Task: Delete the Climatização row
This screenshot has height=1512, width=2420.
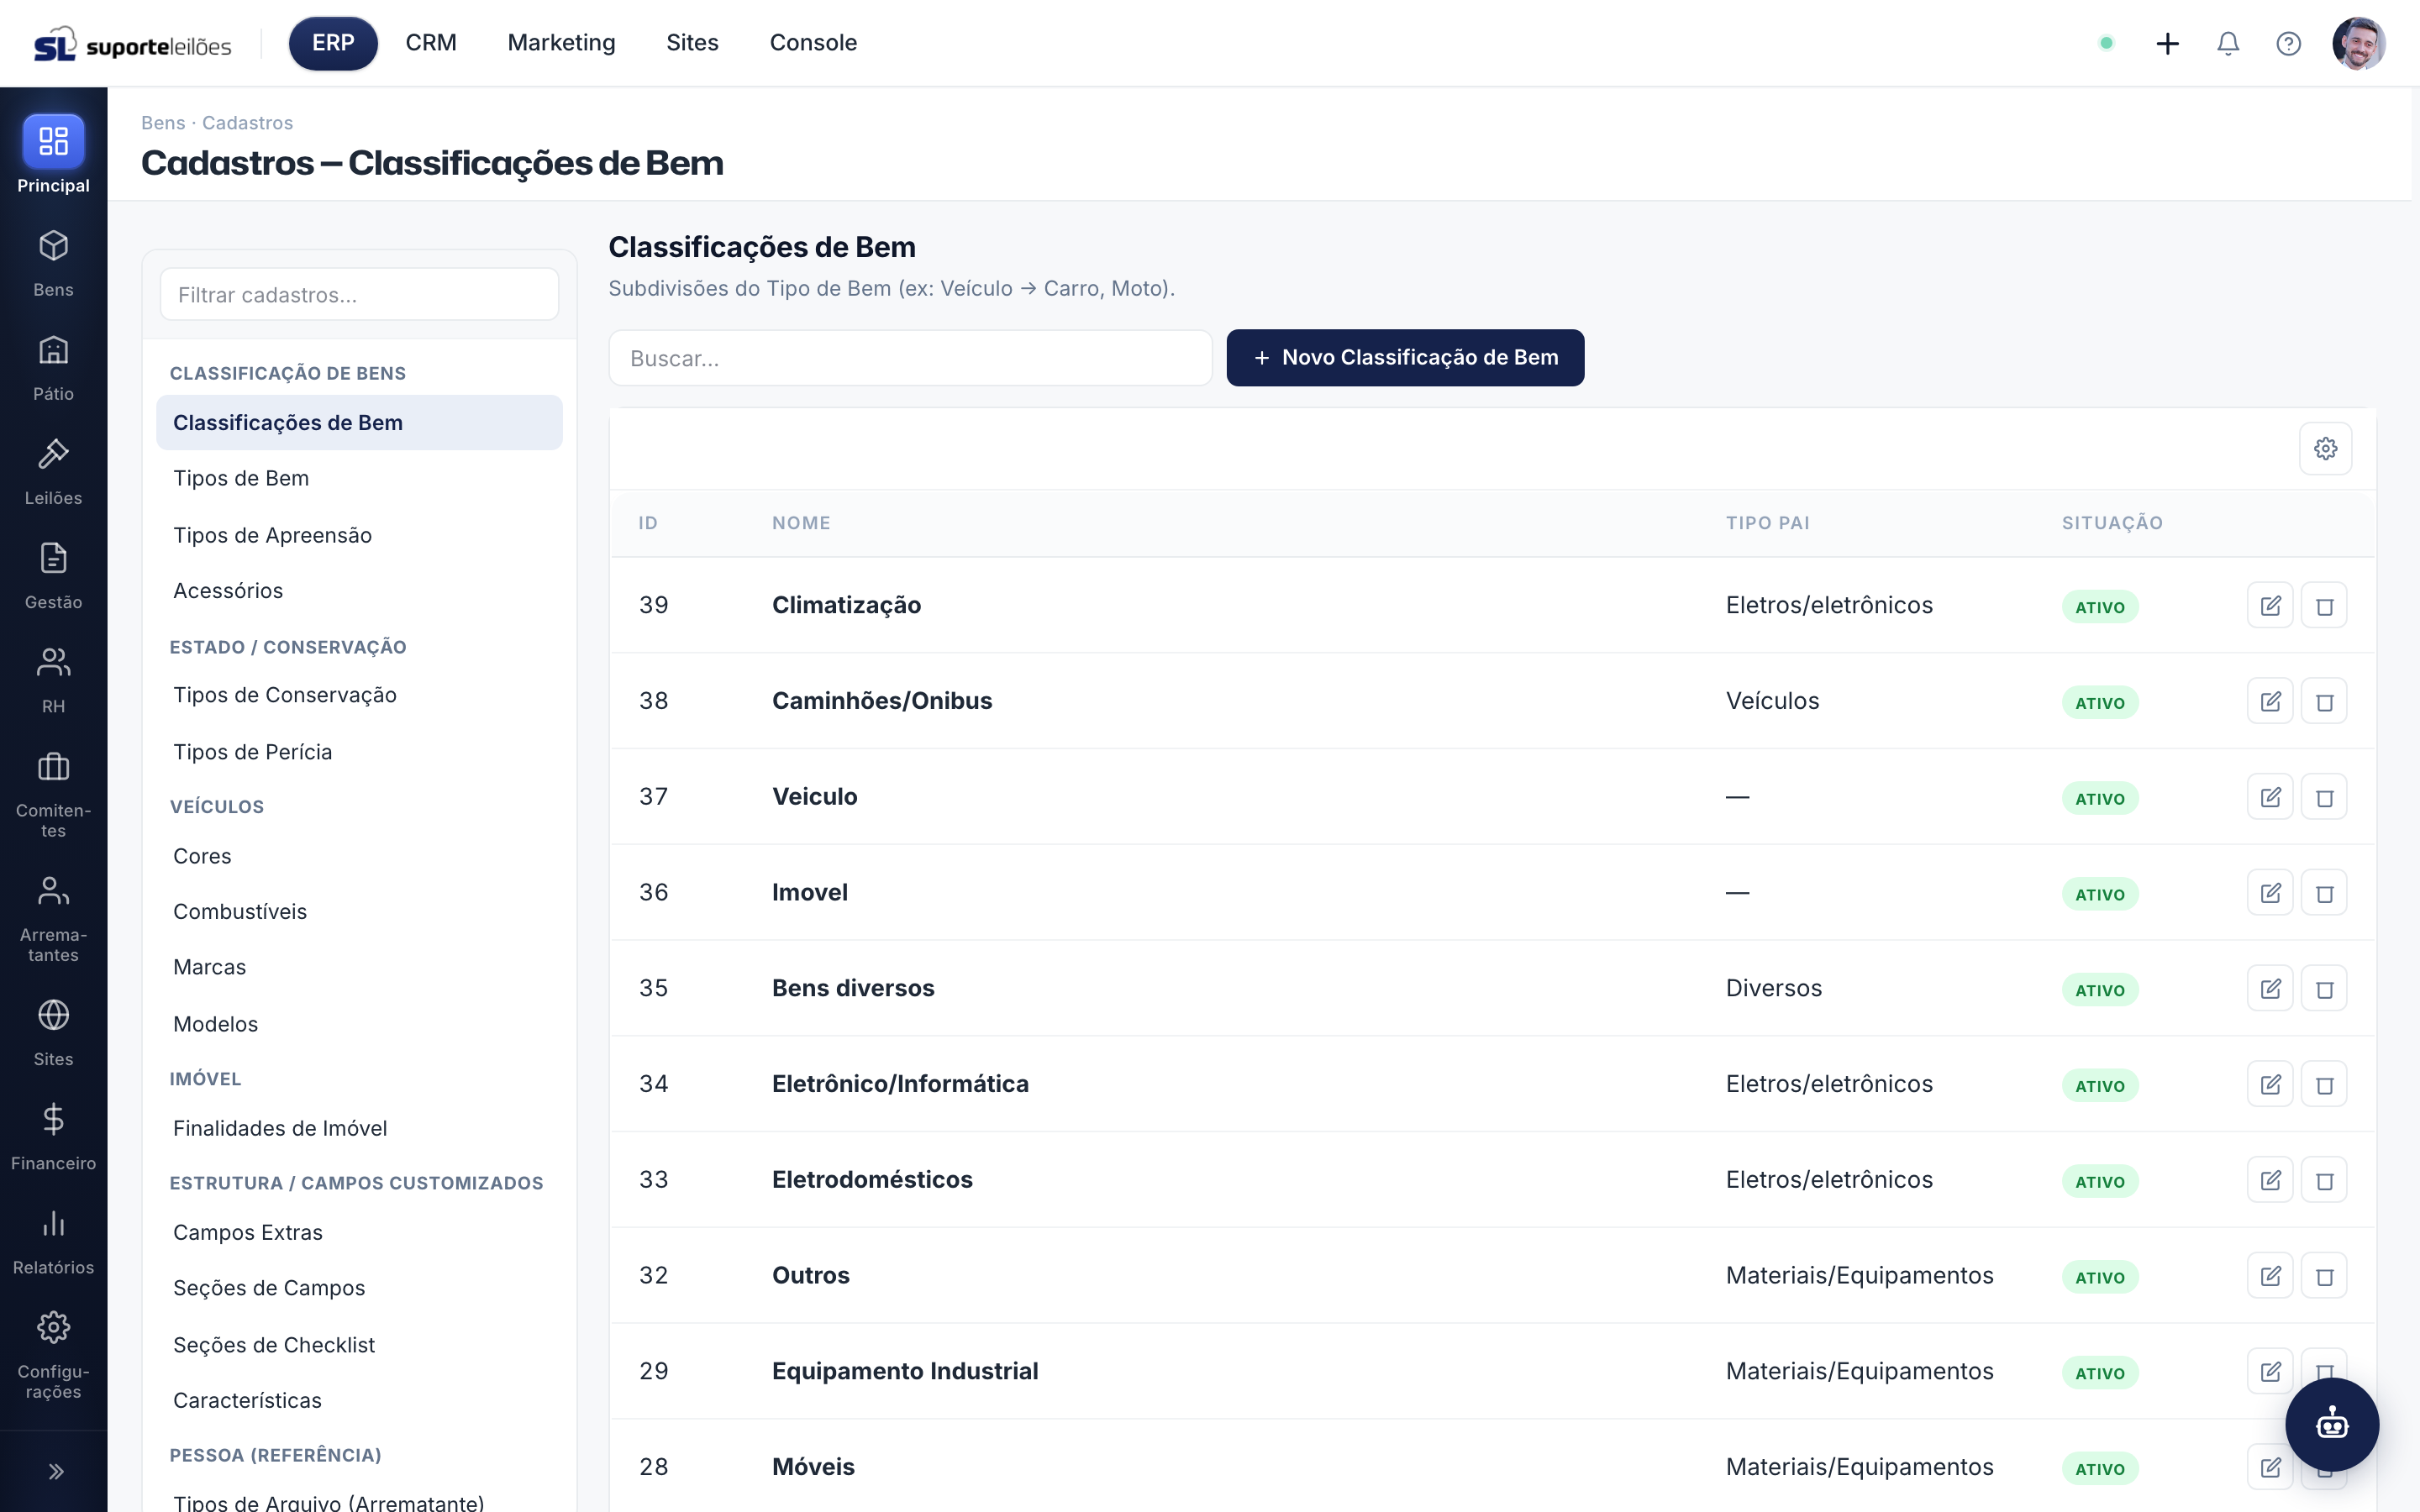Action: coord(2324,605)
